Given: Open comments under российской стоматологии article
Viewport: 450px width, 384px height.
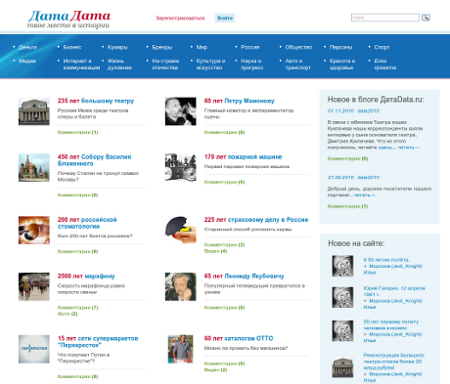Looking at the screenshot, I should (78, 251).
